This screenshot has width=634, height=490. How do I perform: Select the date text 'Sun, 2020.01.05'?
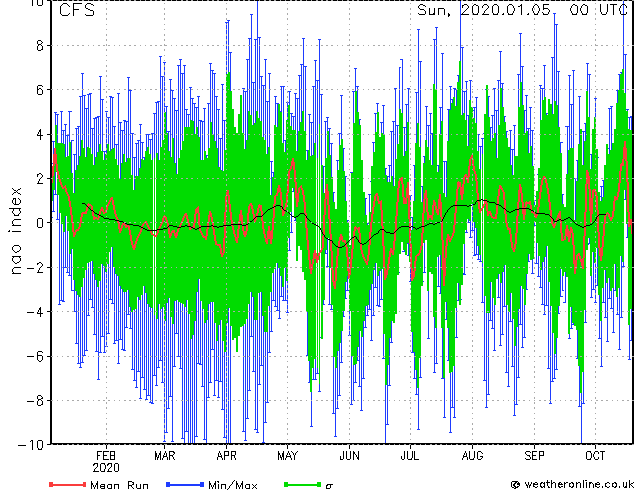pyautogui.click(x=484, y=10)
